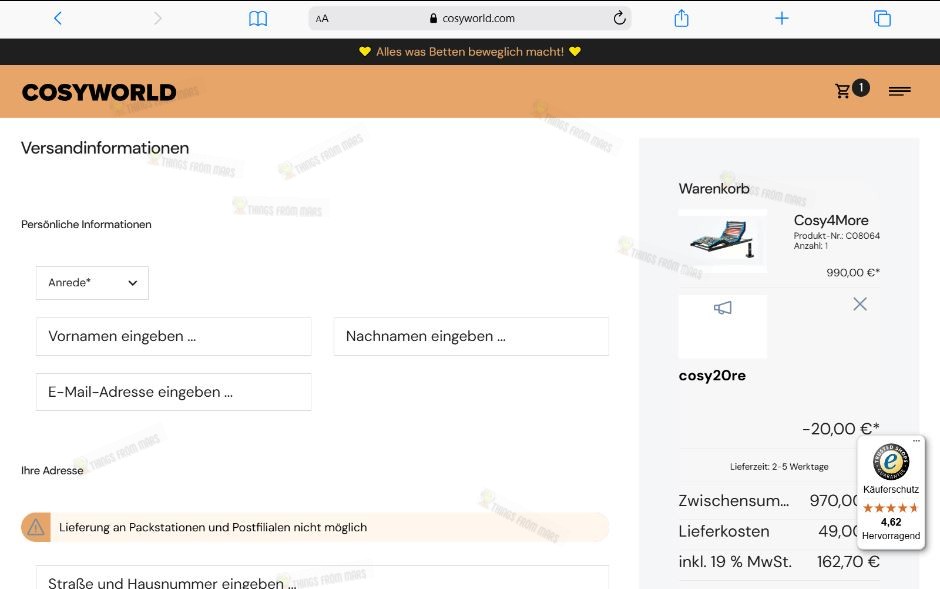
Task: Click the Cosy4More product thumbnail
Action: (x=722, y=241)
